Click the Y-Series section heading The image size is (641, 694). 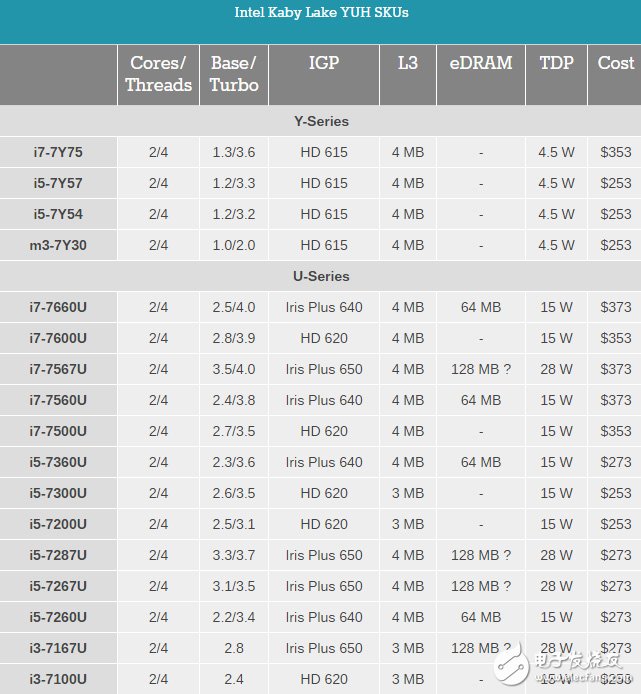321,121
